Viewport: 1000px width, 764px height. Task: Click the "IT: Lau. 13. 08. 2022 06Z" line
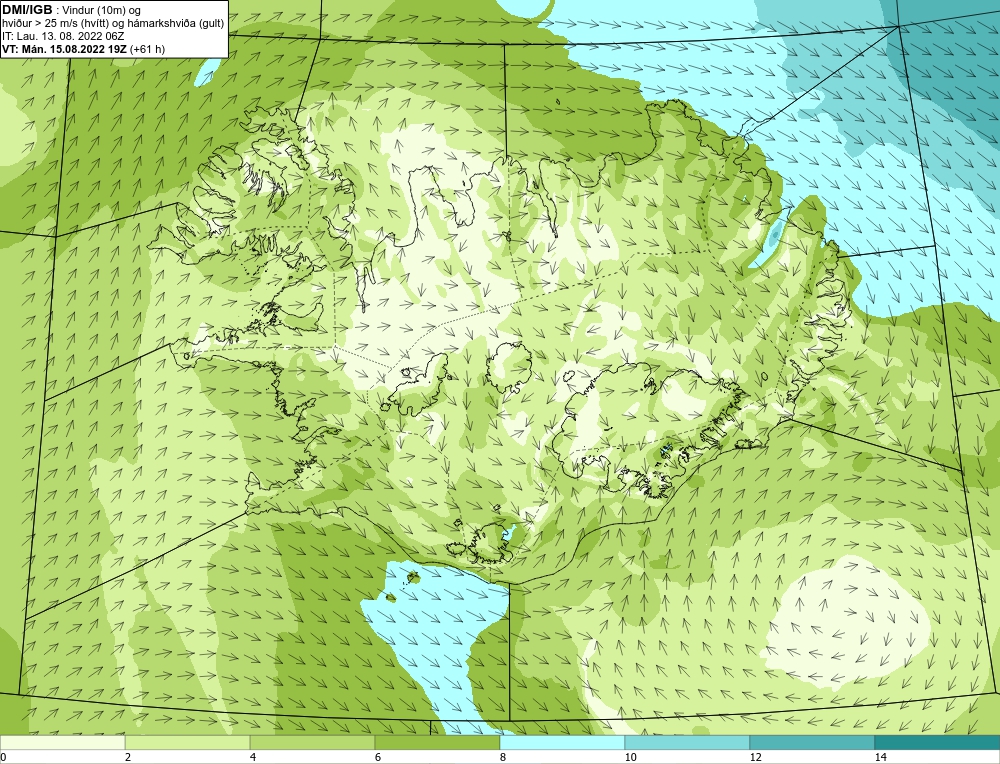[63, 36]
